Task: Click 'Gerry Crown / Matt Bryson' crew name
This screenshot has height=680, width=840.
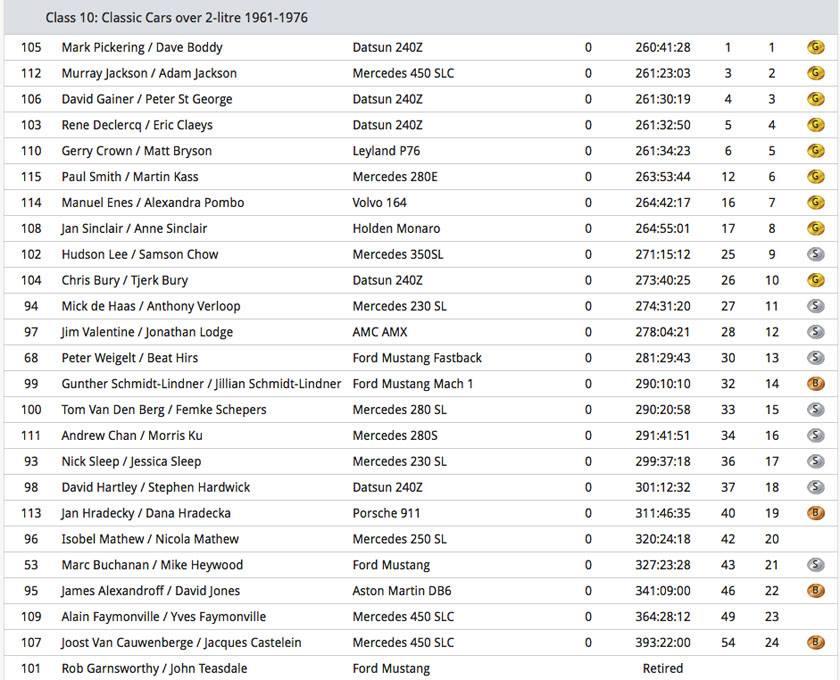Action: 137,151
